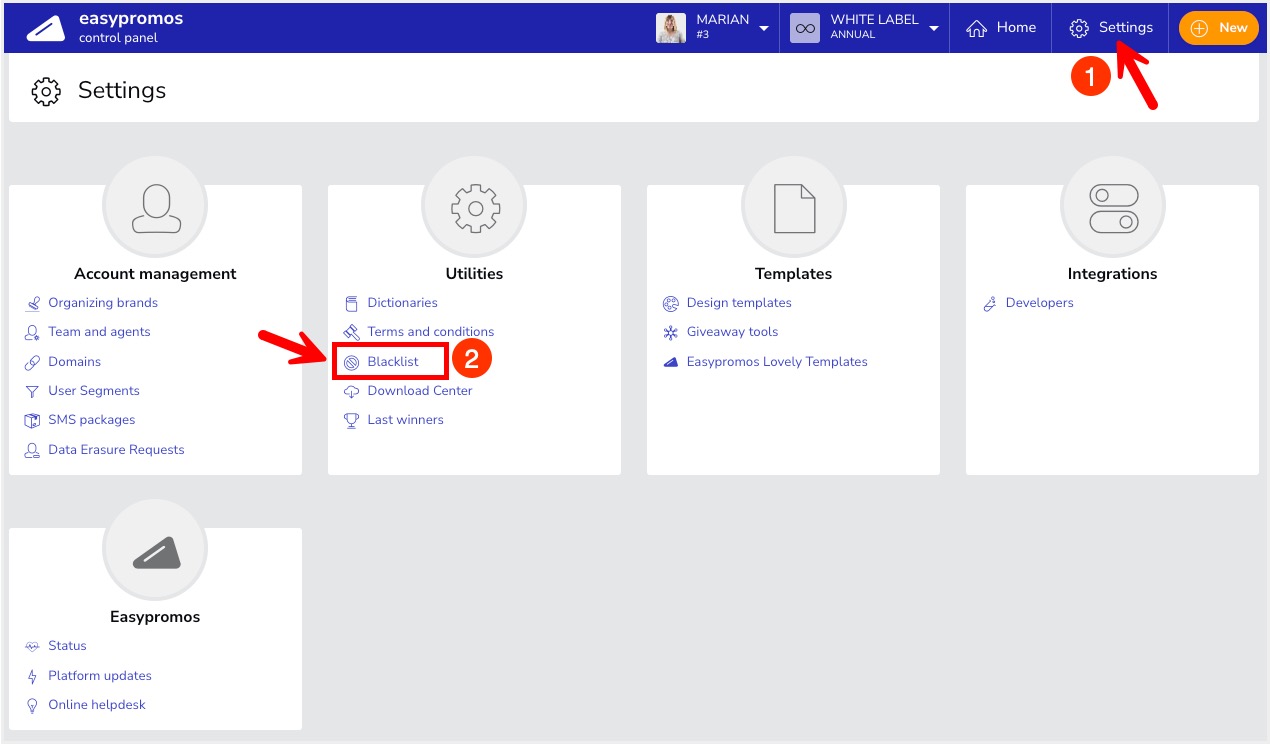
Task: Click the Utilities heading
Action: pyautogui.click(x=474, y=274)
